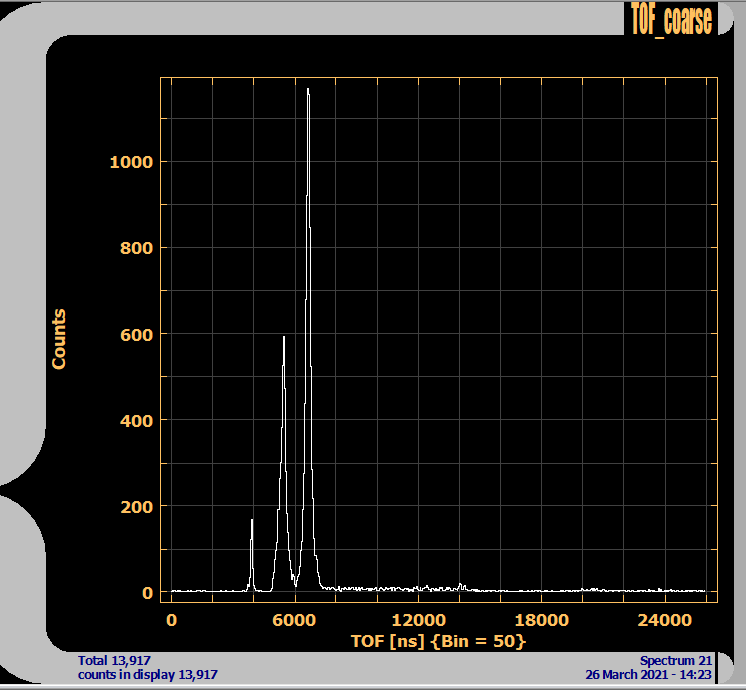
Task: Click the Counts y-axis label
Action: tap(59, 339)
